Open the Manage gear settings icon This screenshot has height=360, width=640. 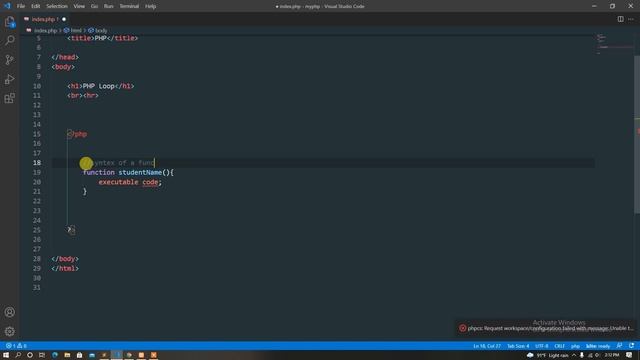coord(9,331)
